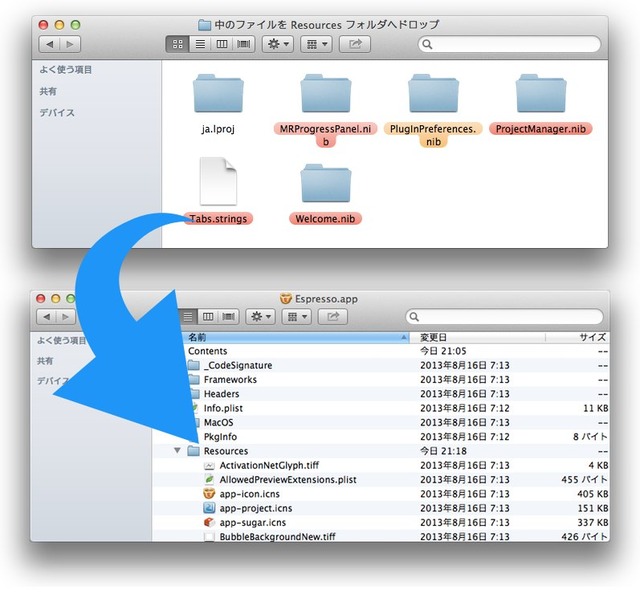Click the Espresso.app title bar icon
640x594 pixels.
click(x=286, y=298)
